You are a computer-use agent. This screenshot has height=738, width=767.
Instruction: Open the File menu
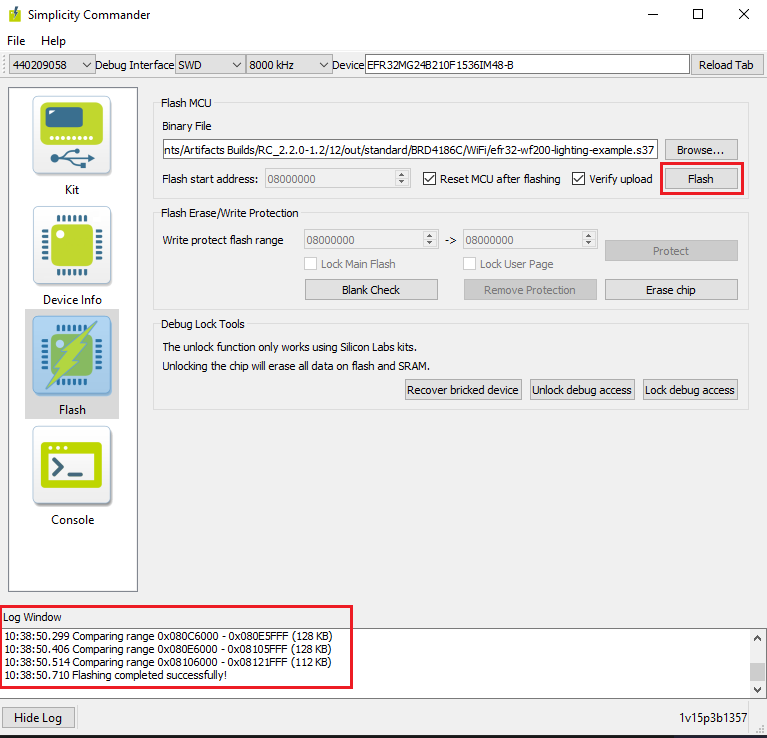click(x=16, y=41)
